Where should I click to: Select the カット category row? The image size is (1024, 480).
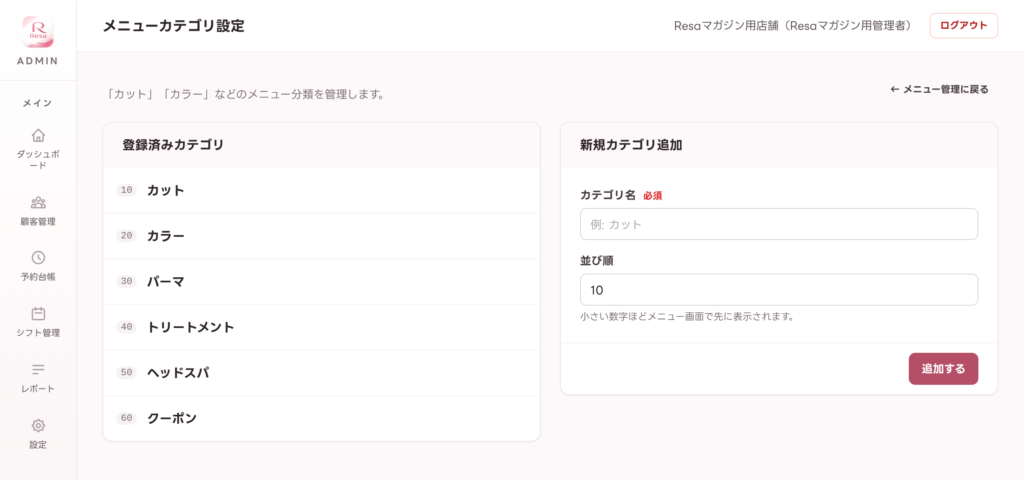click(321, 191)
